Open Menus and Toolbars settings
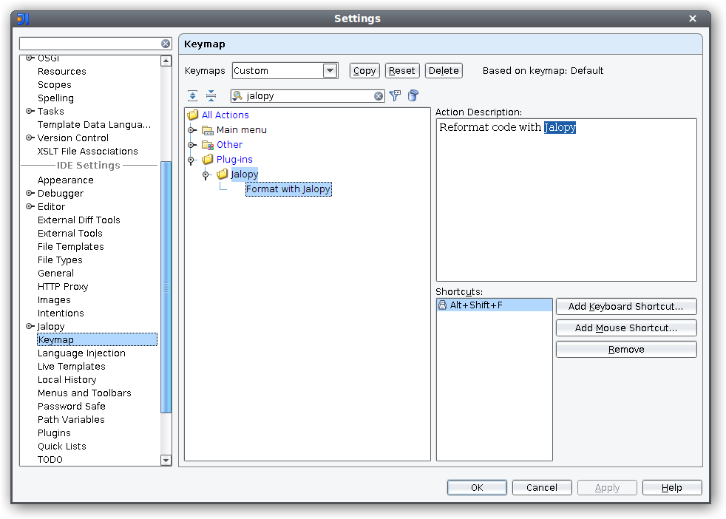This screenshot has width=726, height=519. [84, 393]
